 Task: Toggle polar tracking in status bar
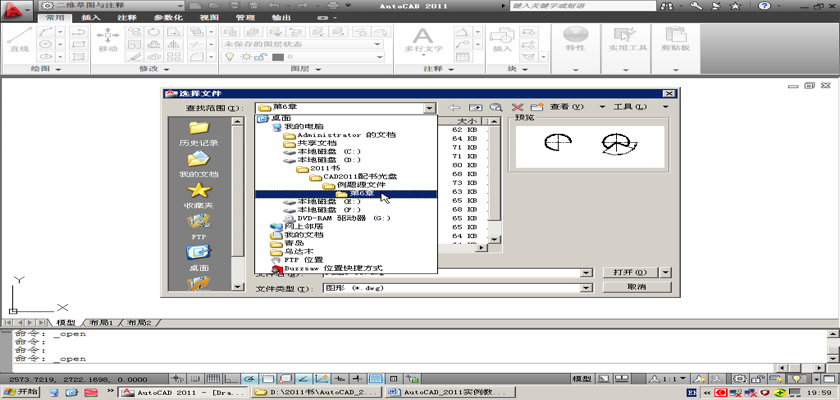point(249,379)
